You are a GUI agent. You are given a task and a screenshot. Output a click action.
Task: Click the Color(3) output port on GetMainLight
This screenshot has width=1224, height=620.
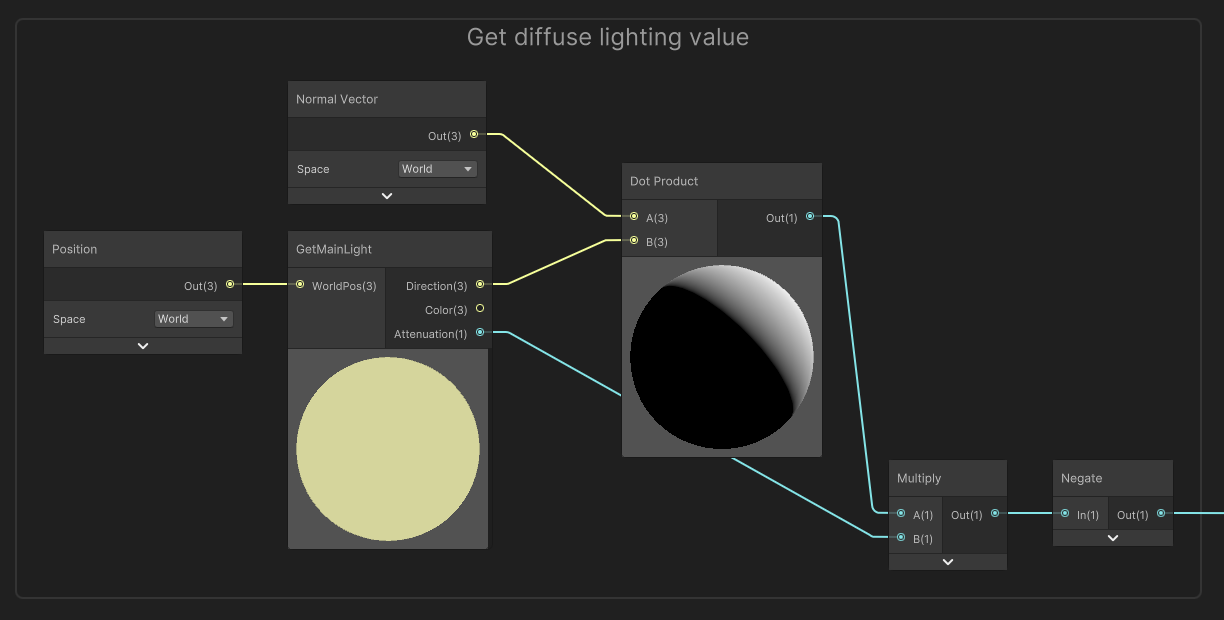pos(480,309)
